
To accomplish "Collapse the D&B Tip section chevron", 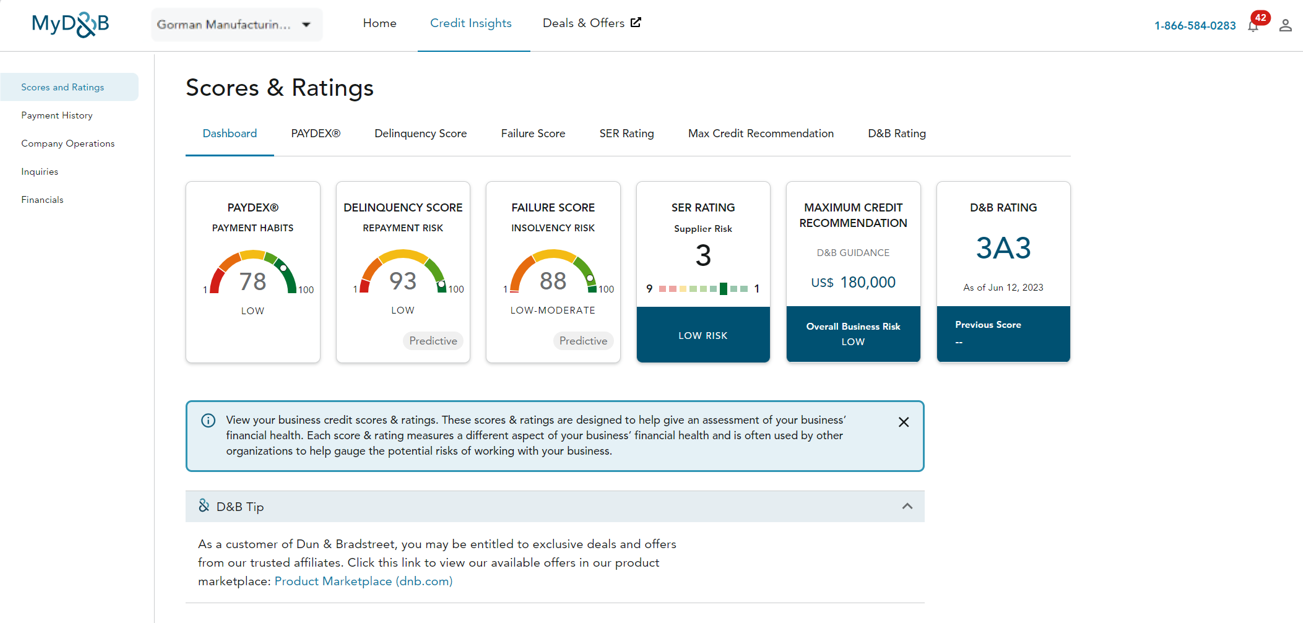I will [907, 506].
